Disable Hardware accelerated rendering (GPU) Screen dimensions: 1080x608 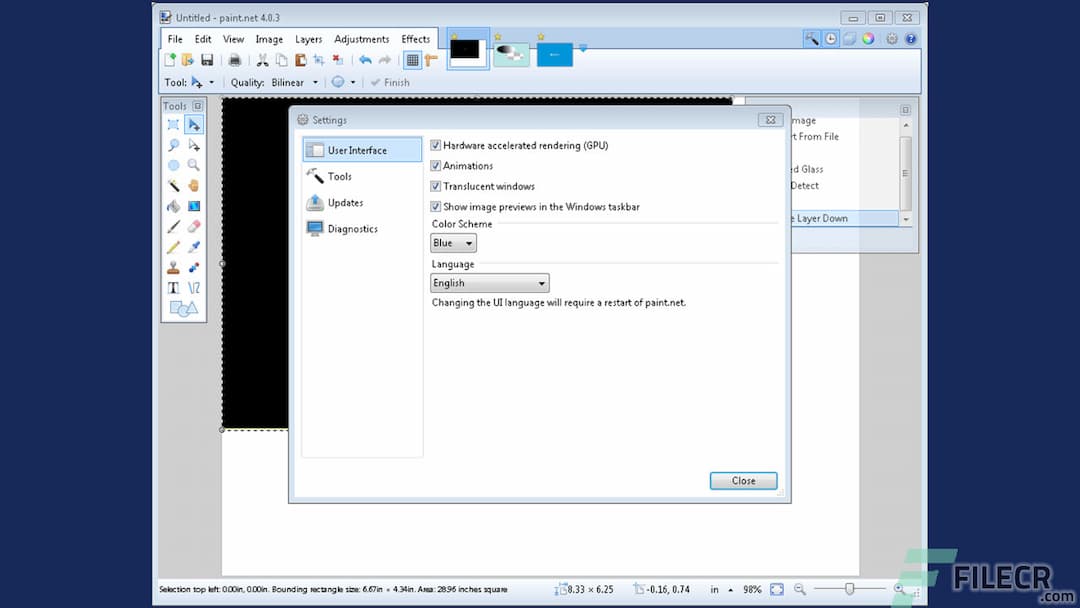point(436,144)
